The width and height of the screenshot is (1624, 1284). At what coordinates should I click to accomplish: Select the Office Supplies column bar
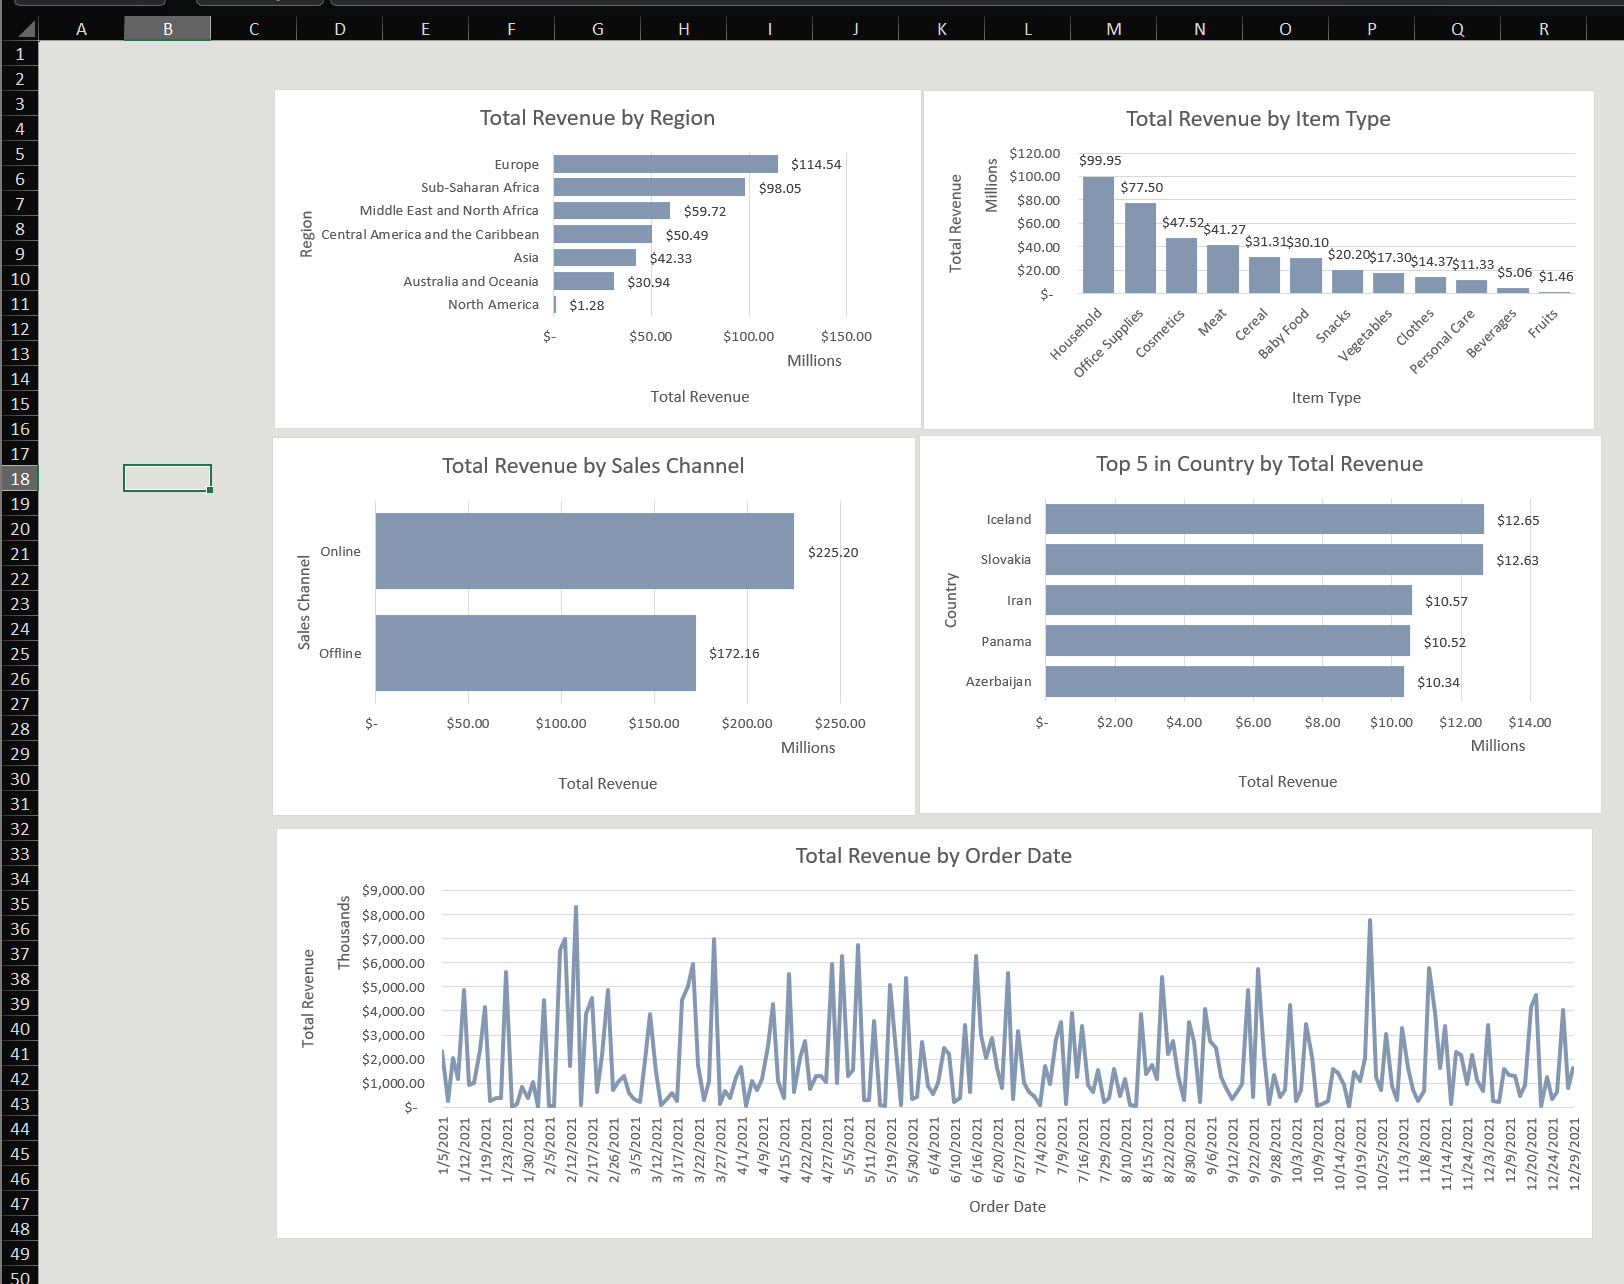(1140, 248)
